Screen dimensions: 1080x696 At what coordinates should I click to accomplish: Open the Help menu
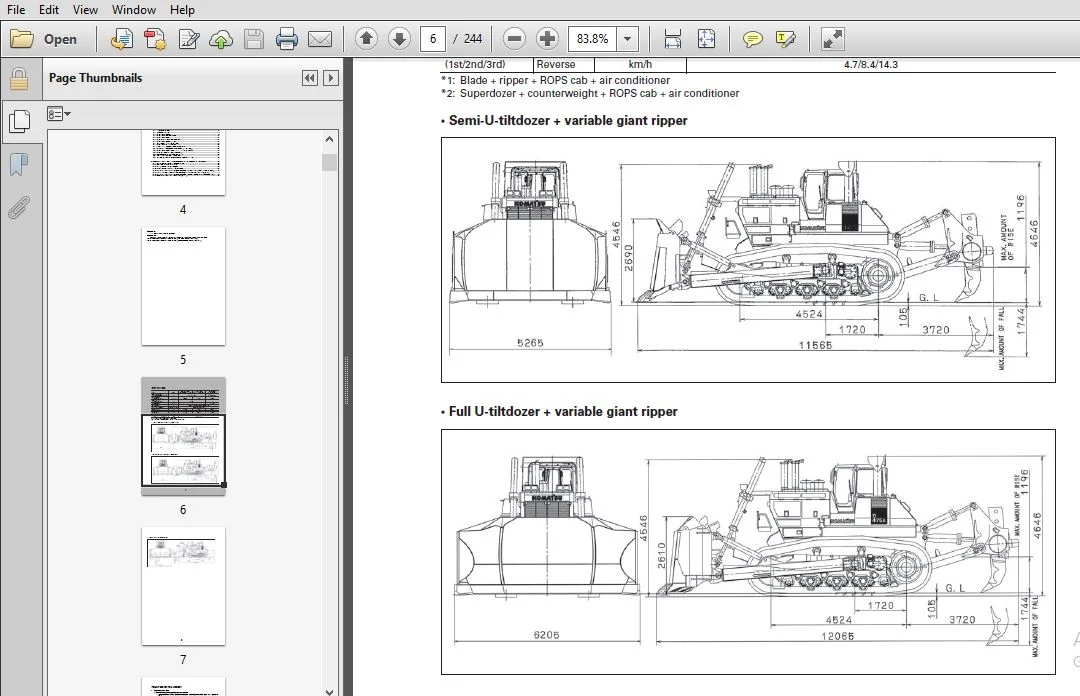(x=182, y=10)
